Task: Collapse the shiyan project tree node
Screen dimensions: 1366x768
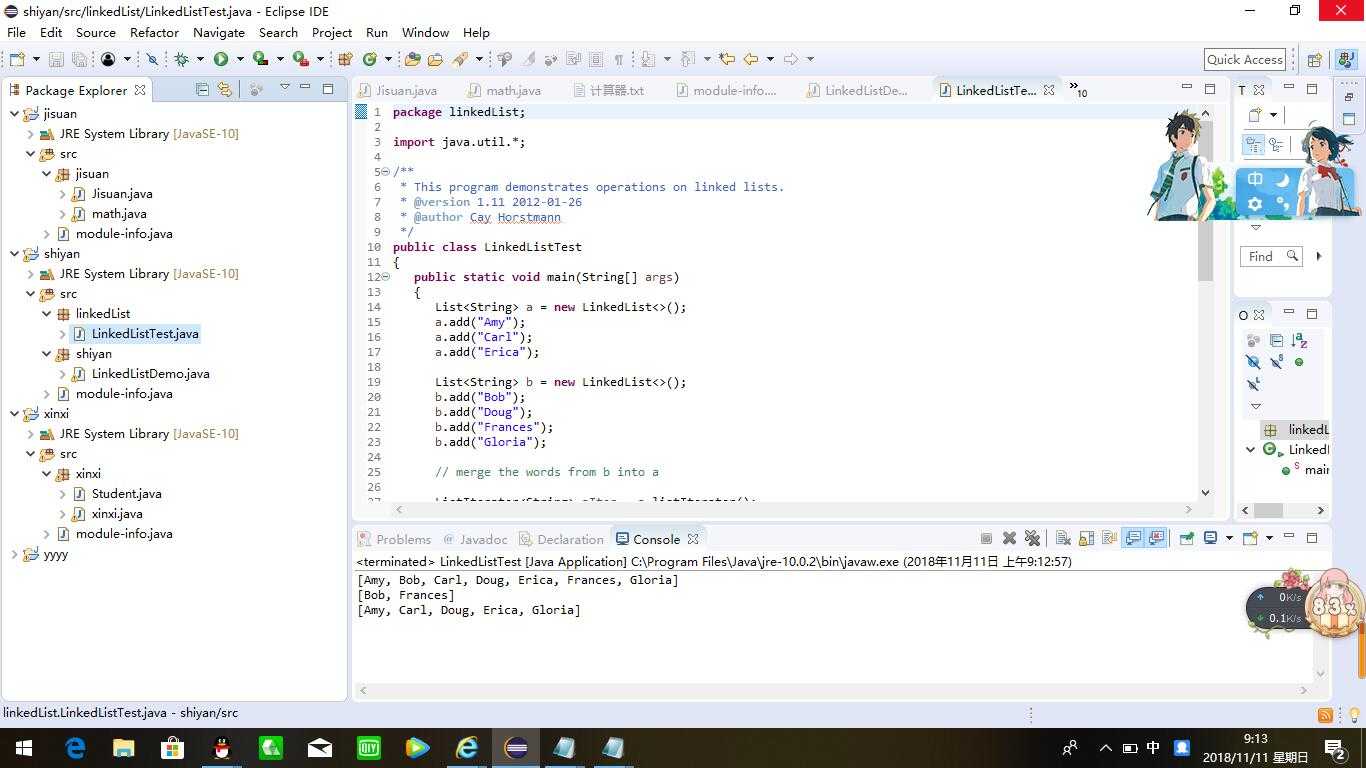Action: click(x=15, y=253)
